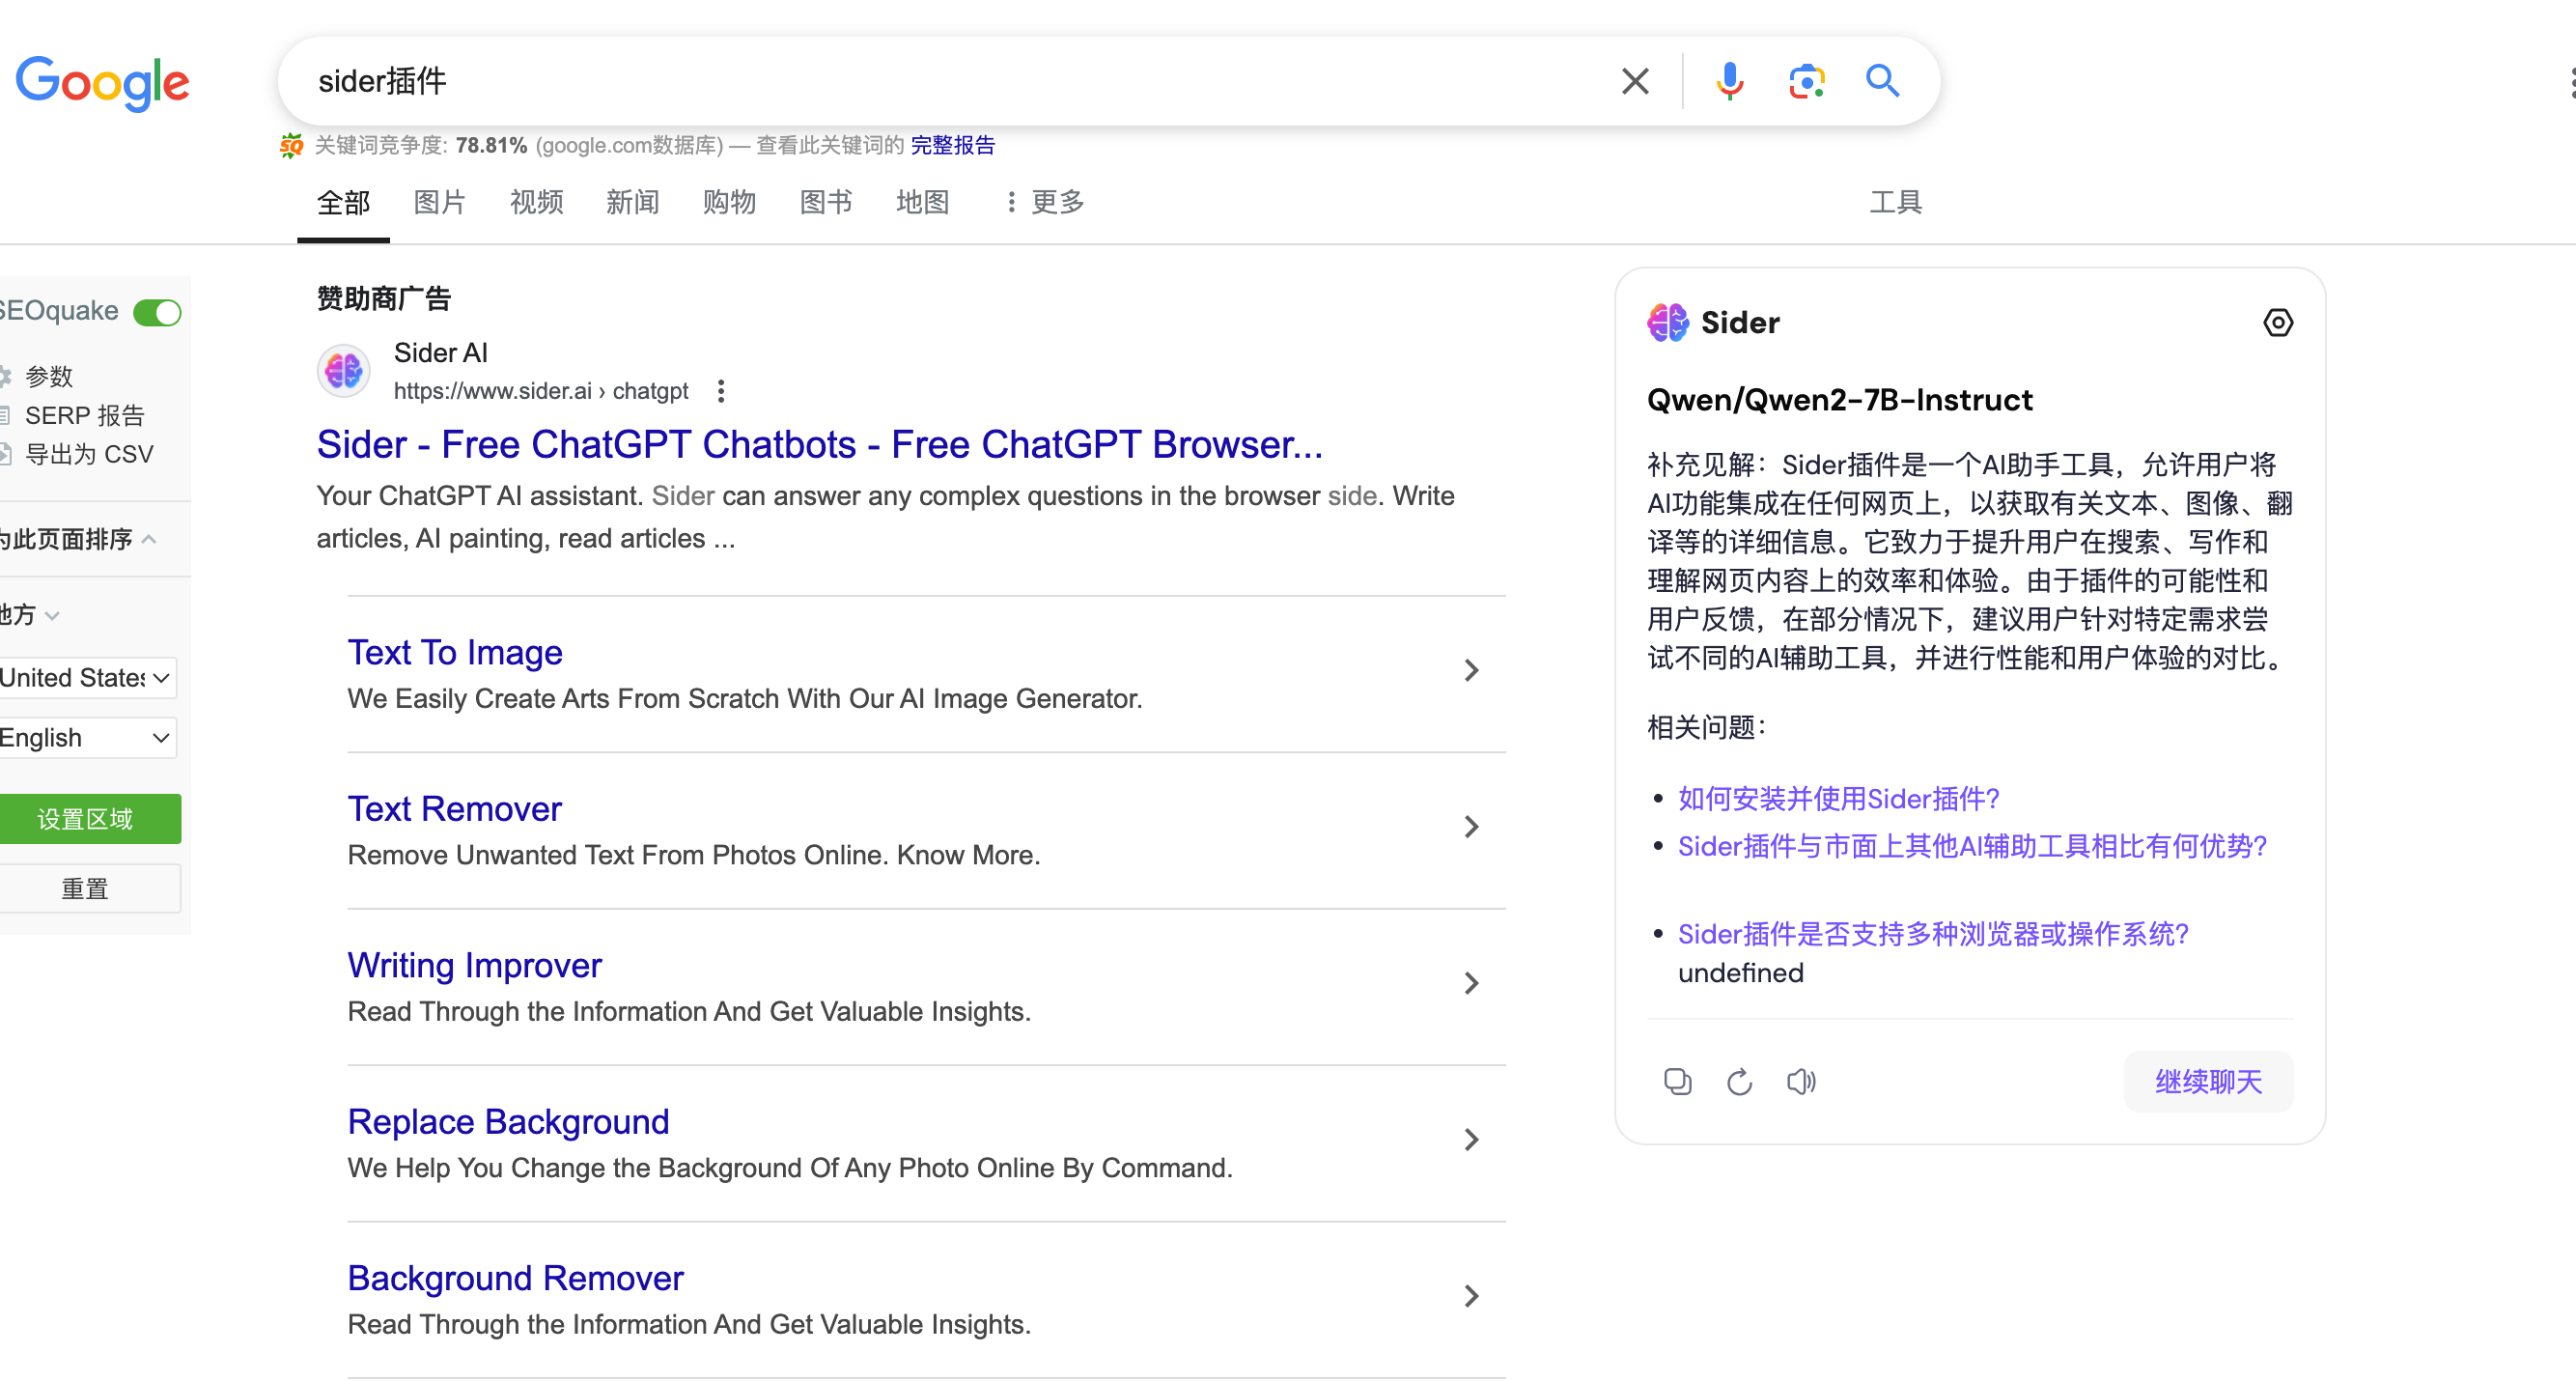Expand the Replace Background sitelink arrow
The image size is (2576, 1381).
click(1471, 1140)
